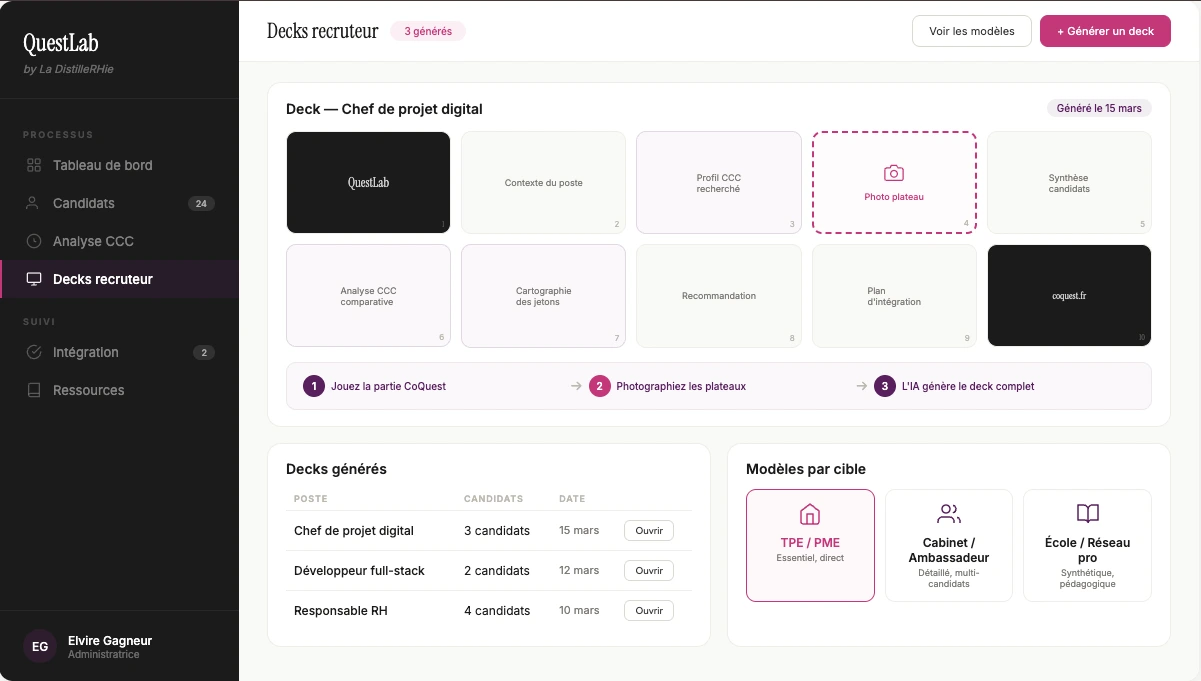
Task: Select the TPE / PME deck template
Action: [x=810, y=545]
